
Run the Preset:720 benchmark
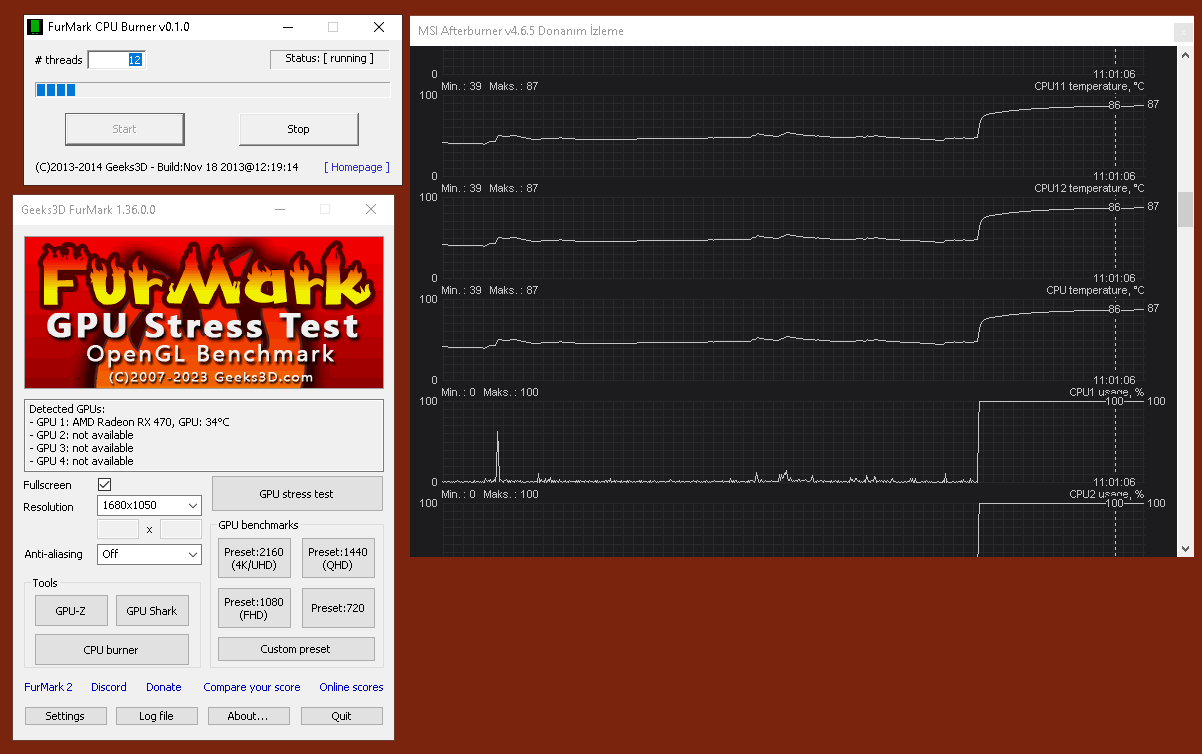click(338, 608)
